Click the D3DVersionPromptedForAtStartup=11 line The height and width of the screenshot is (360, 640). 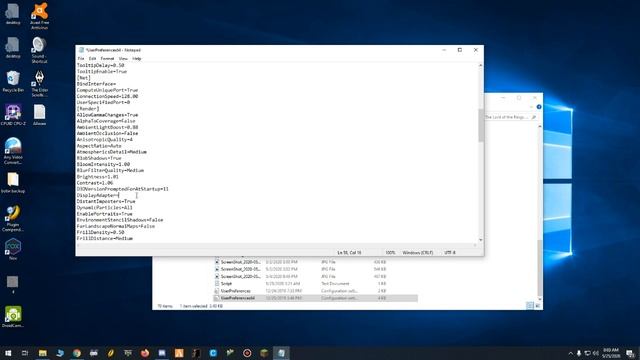[122, 189]
